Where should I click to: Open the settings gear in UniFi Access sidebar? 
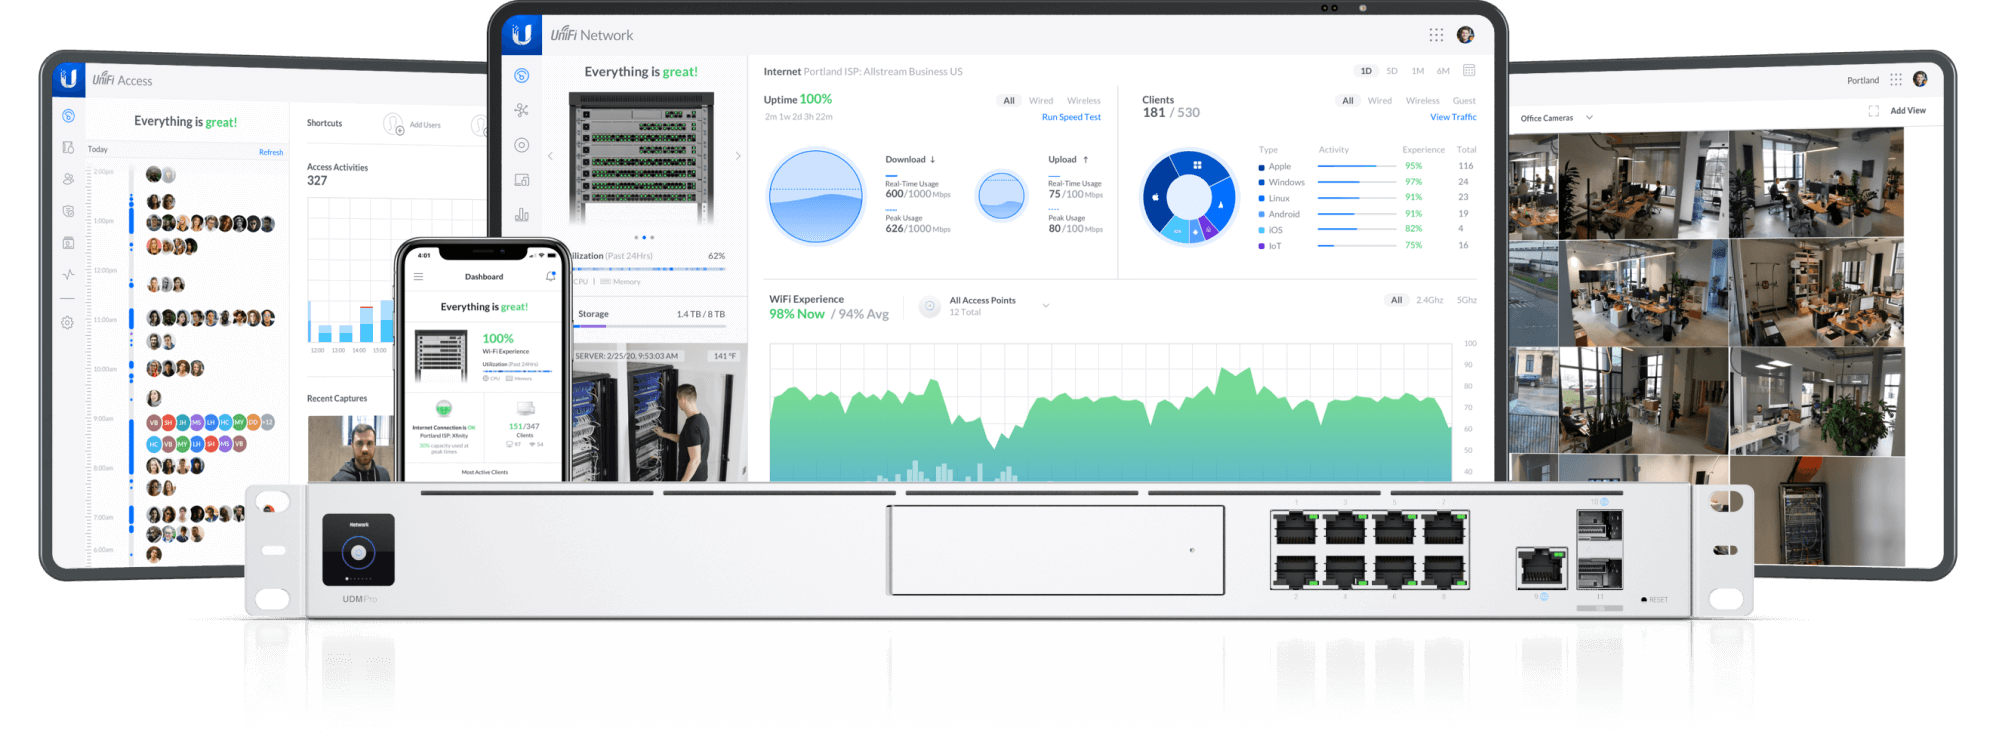[67, 322]
